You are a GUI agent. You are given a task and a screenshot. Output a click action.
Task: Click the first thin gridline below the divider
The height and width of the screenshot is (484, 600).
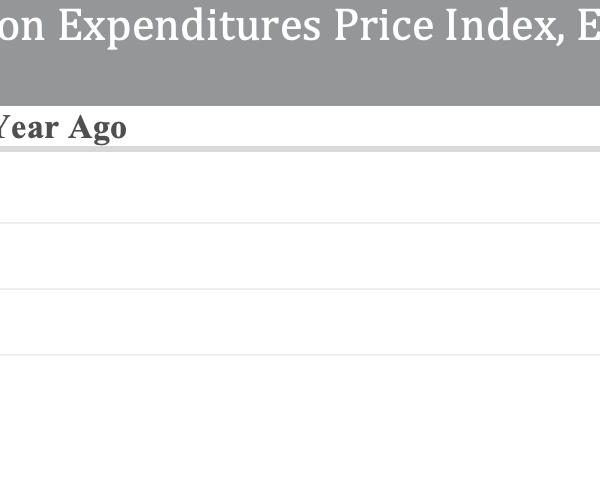300,223
